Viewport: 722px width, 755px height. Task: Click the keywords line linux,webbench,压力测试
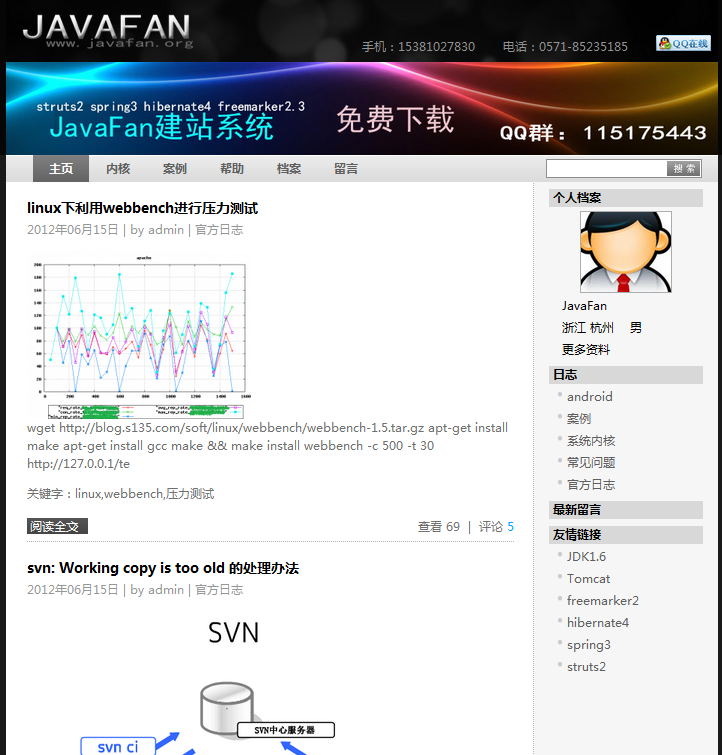[120, 494]
